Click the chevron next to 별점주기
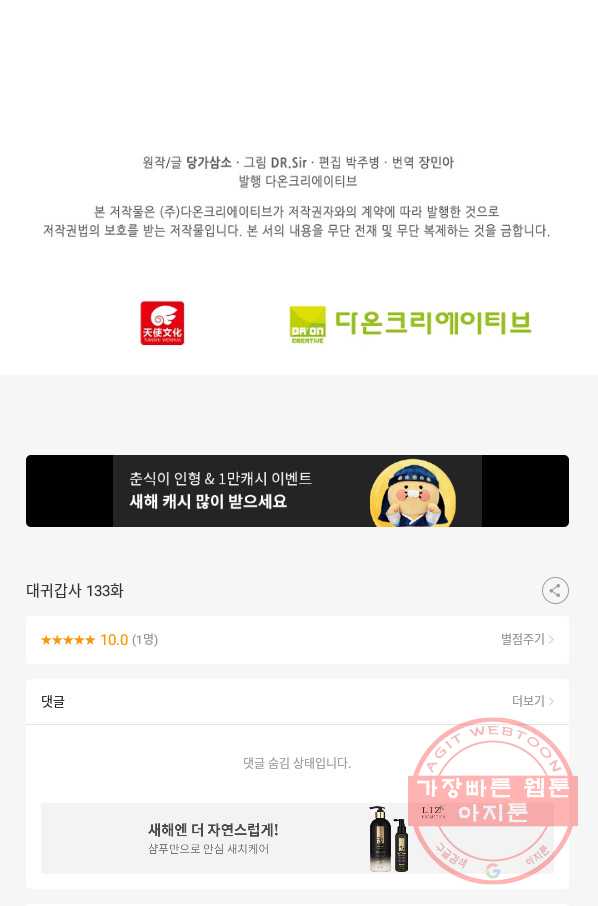 coord(551,639)
